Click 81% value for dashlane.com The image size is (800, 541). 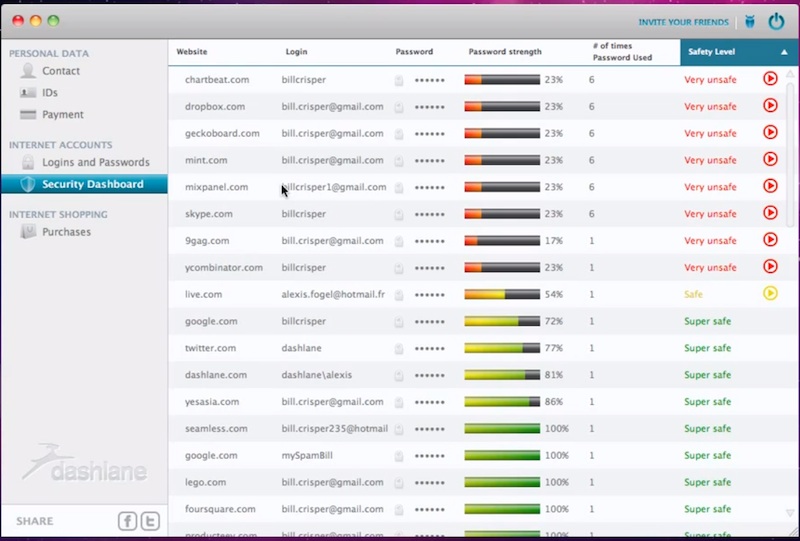(x=554, y=375)
